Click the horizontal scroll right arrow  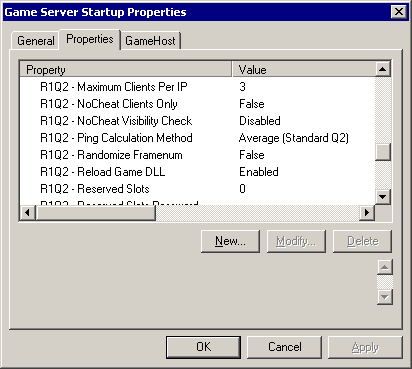(367, 212)
